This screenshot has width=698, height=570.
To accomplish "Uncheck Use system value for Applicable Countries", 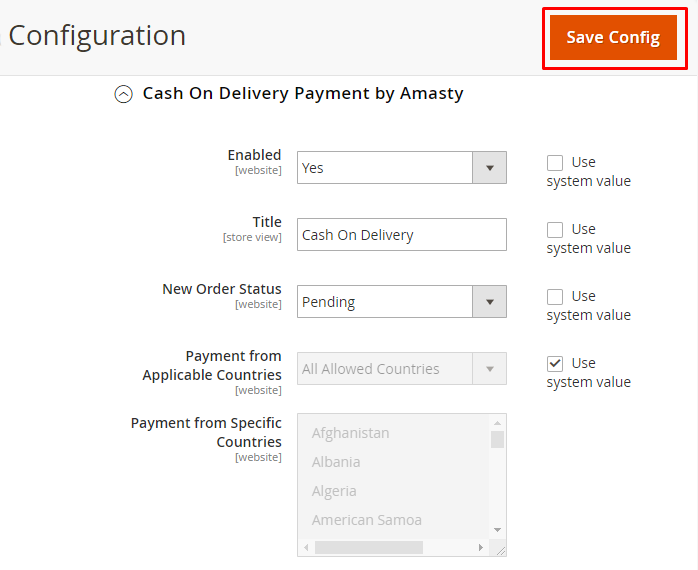I will click(x=555, y=363).
